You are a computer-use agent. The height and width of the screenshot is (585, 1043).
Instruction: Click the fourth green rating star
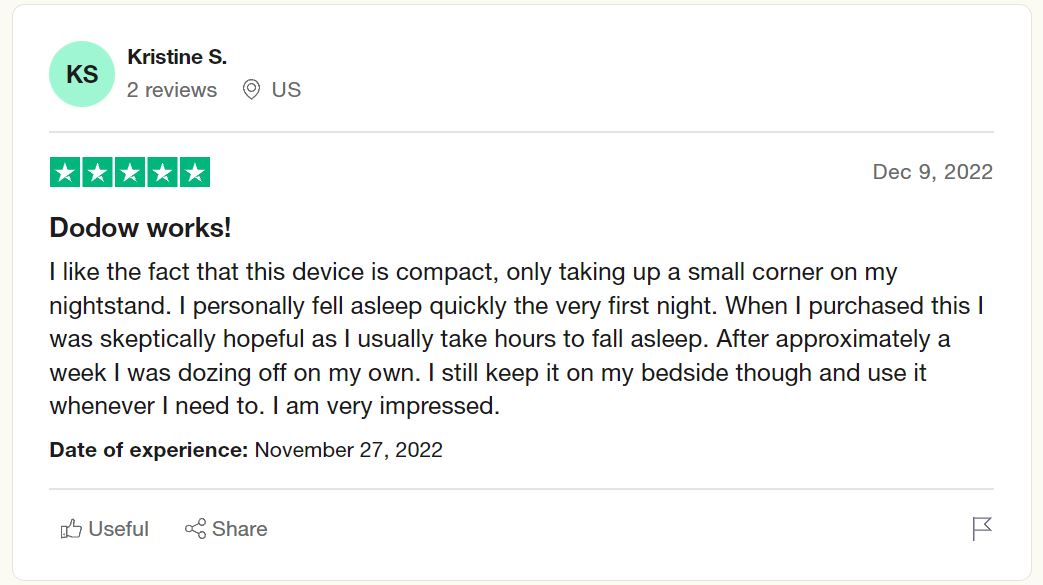162,173
